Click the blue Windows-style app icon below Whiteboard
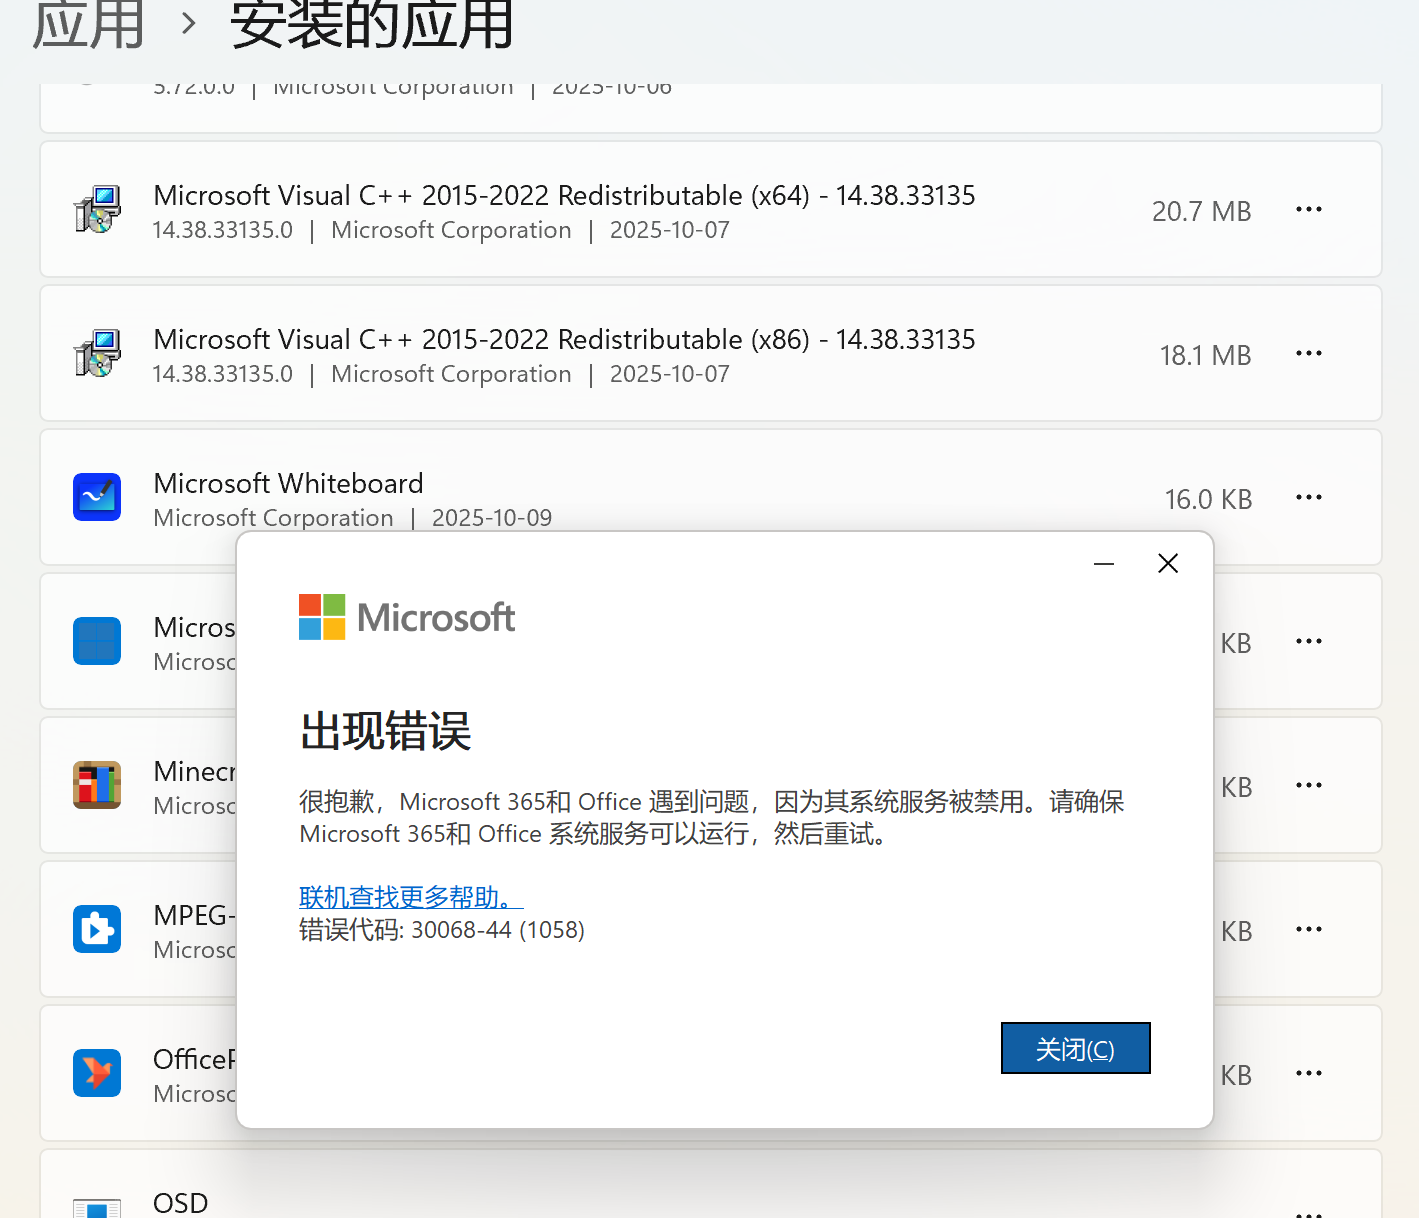 click(x=97, y=641)
